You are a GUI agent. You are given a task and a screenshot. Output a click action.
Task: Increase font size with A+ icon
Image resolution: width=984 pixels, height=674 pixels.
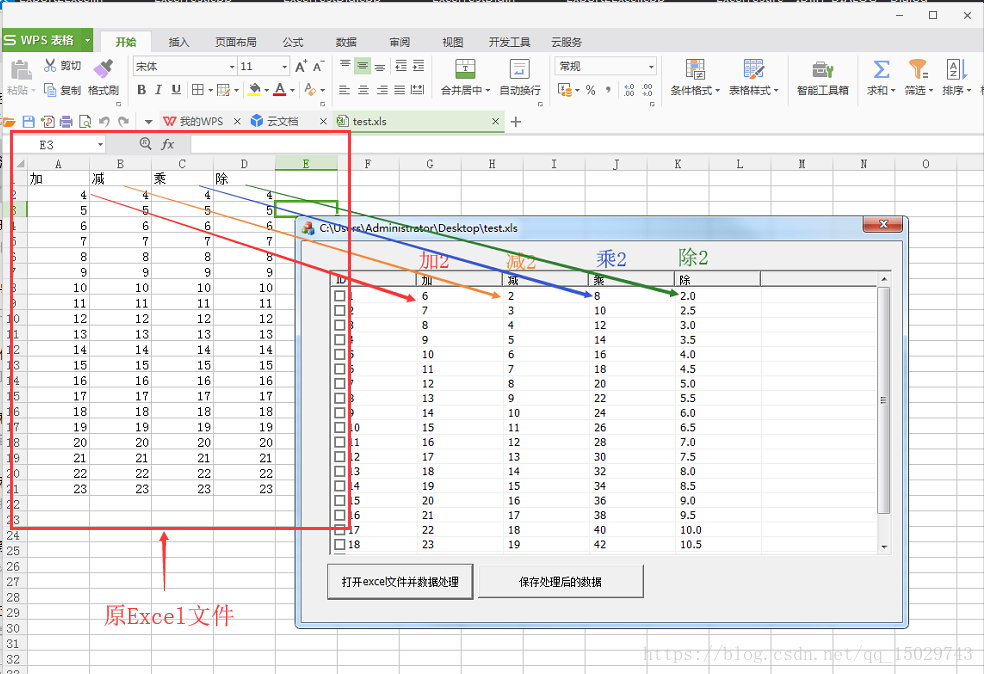pos(301,66)
